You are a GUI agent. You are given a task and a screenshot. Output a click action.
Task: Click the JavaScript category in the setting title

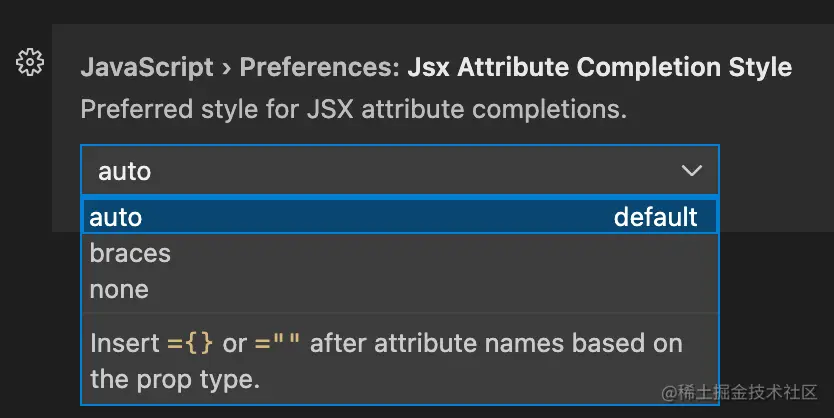pos(147,68)
